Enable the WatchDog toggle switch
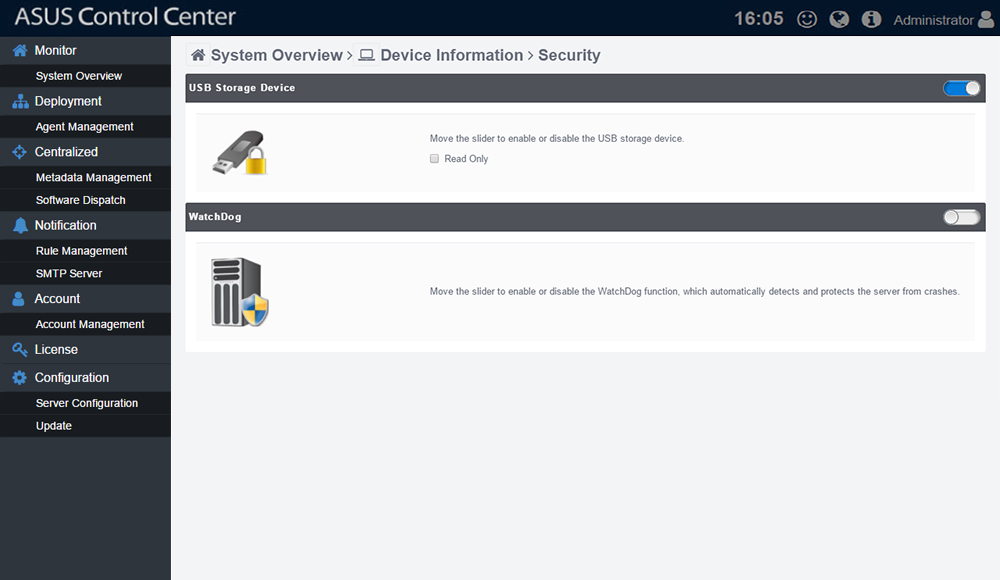 point(961,217)
